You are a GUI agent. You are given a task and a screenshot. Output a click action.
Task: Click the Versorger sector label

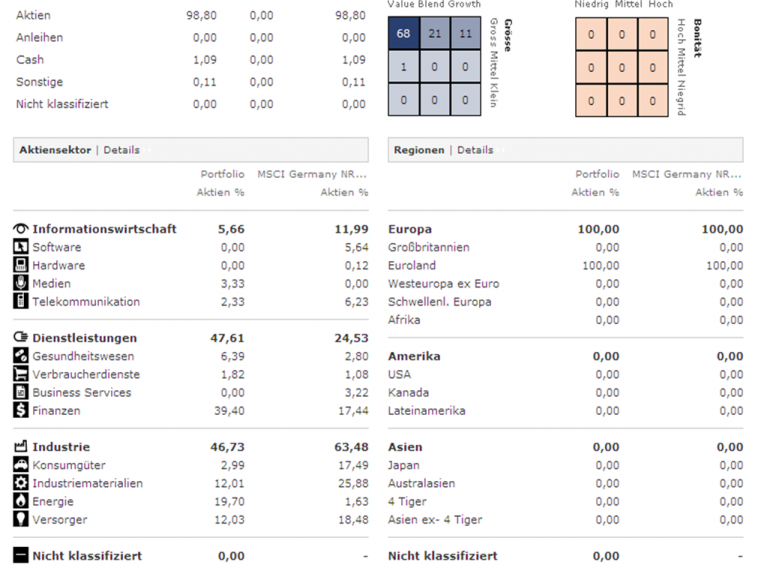tap(60, 520)
